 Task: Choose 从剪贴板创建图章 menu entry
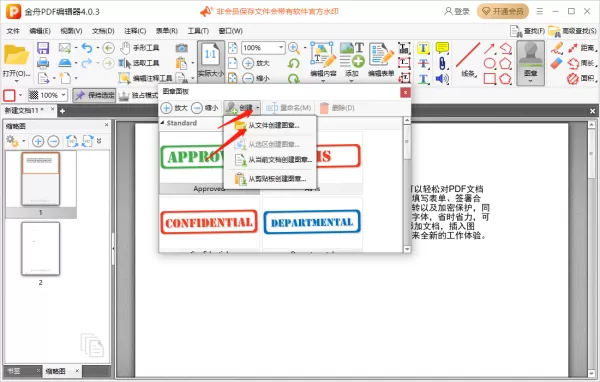(270, 179)
